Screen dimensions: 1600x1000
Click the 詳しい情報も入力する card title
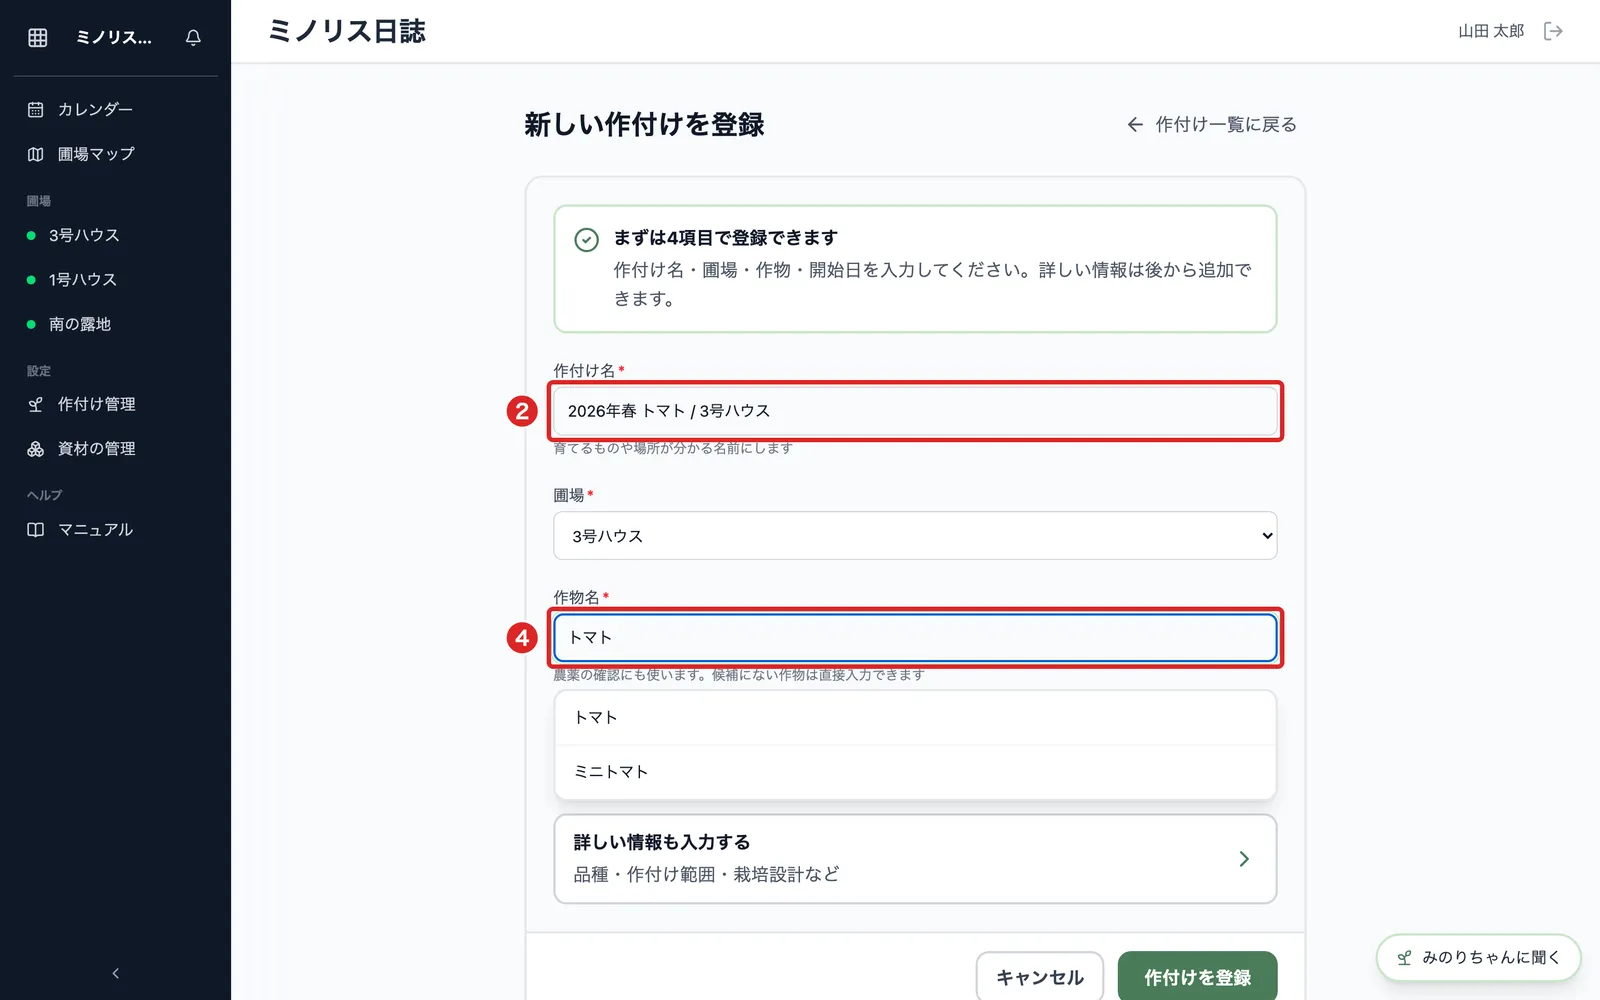tap(662, 842)
